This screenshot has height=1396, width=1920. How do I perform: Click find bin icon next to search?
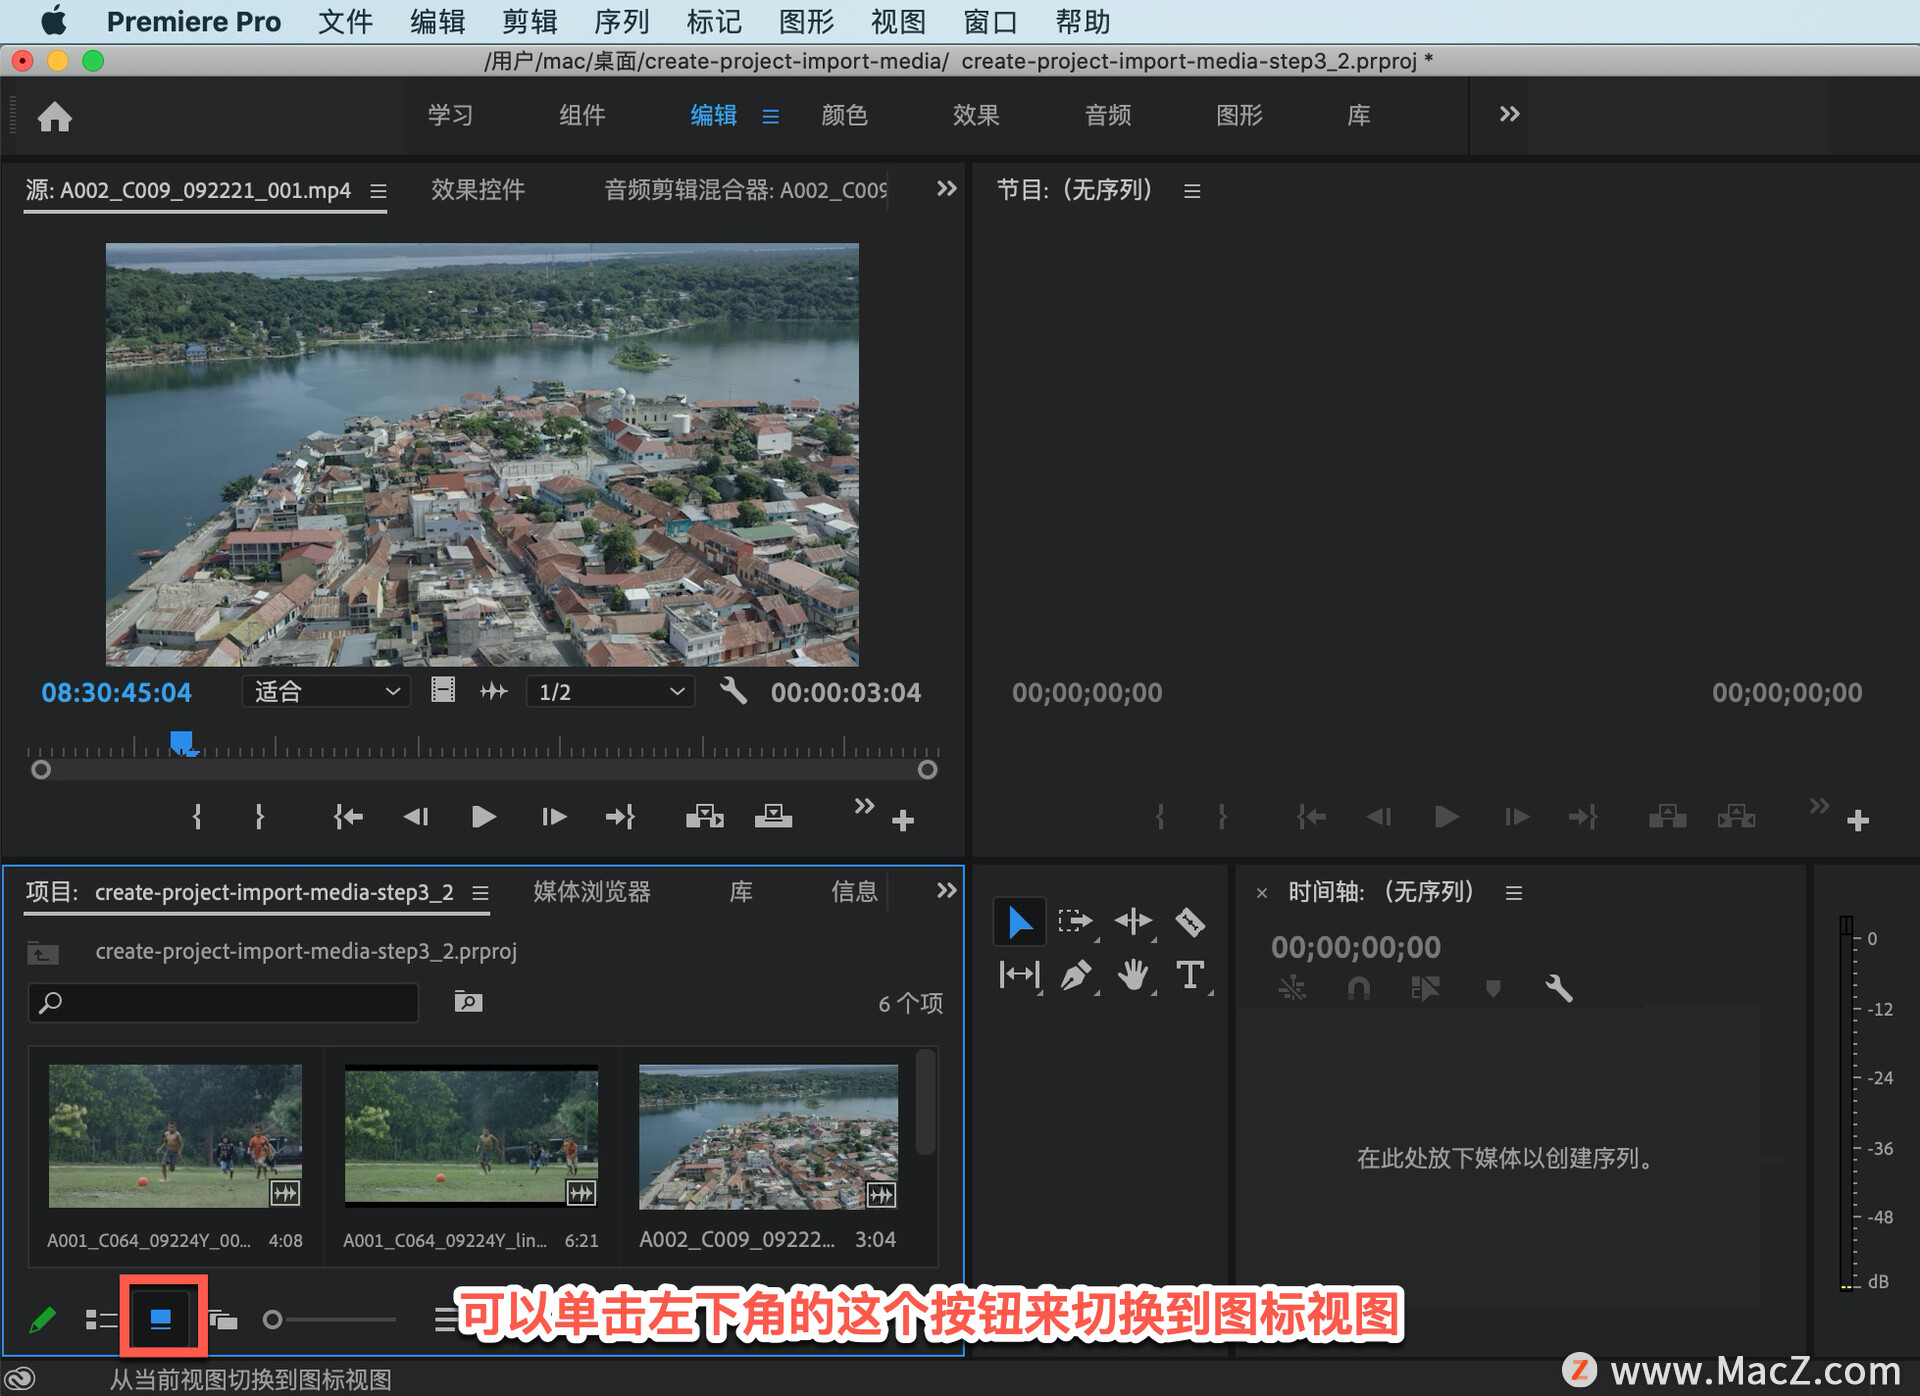468,1002
